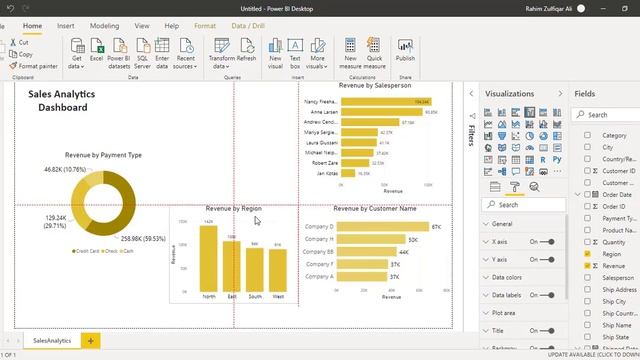
Task: Check the City field checkbox
Action: click(x=587, y=147)
